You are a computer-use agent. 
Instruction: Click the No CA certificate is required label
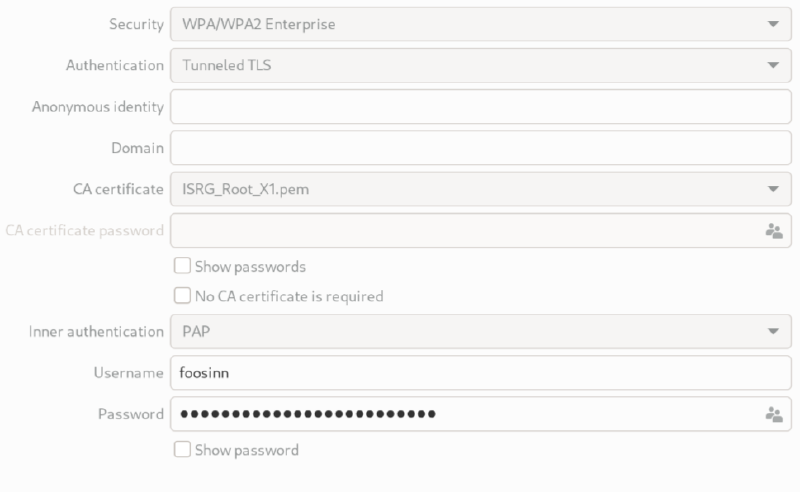pos(289,296)
